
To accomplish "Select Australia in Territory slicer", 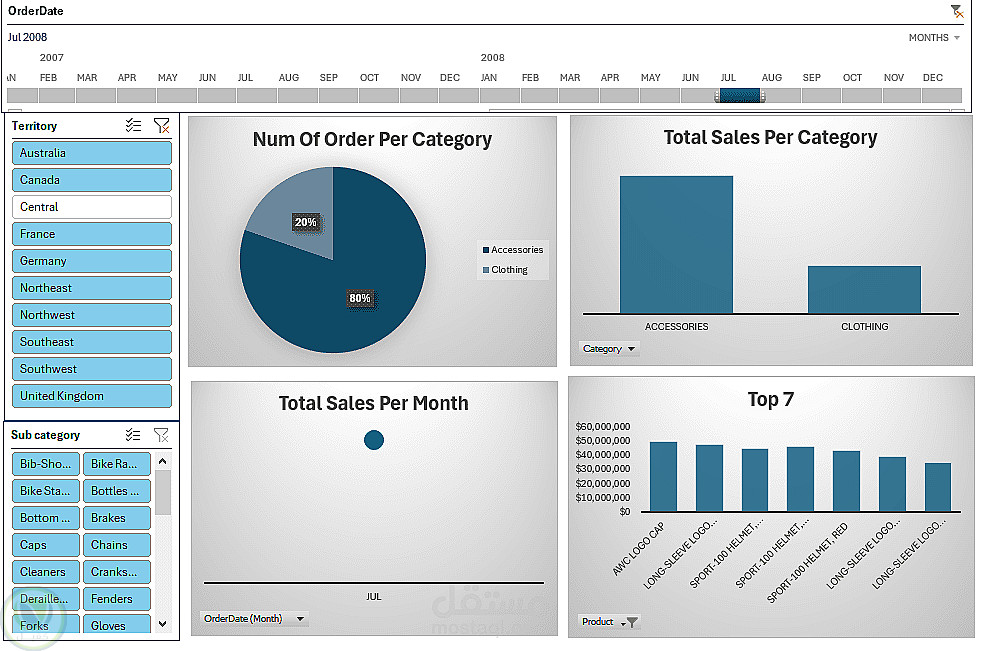I will (x=92, y=153).
